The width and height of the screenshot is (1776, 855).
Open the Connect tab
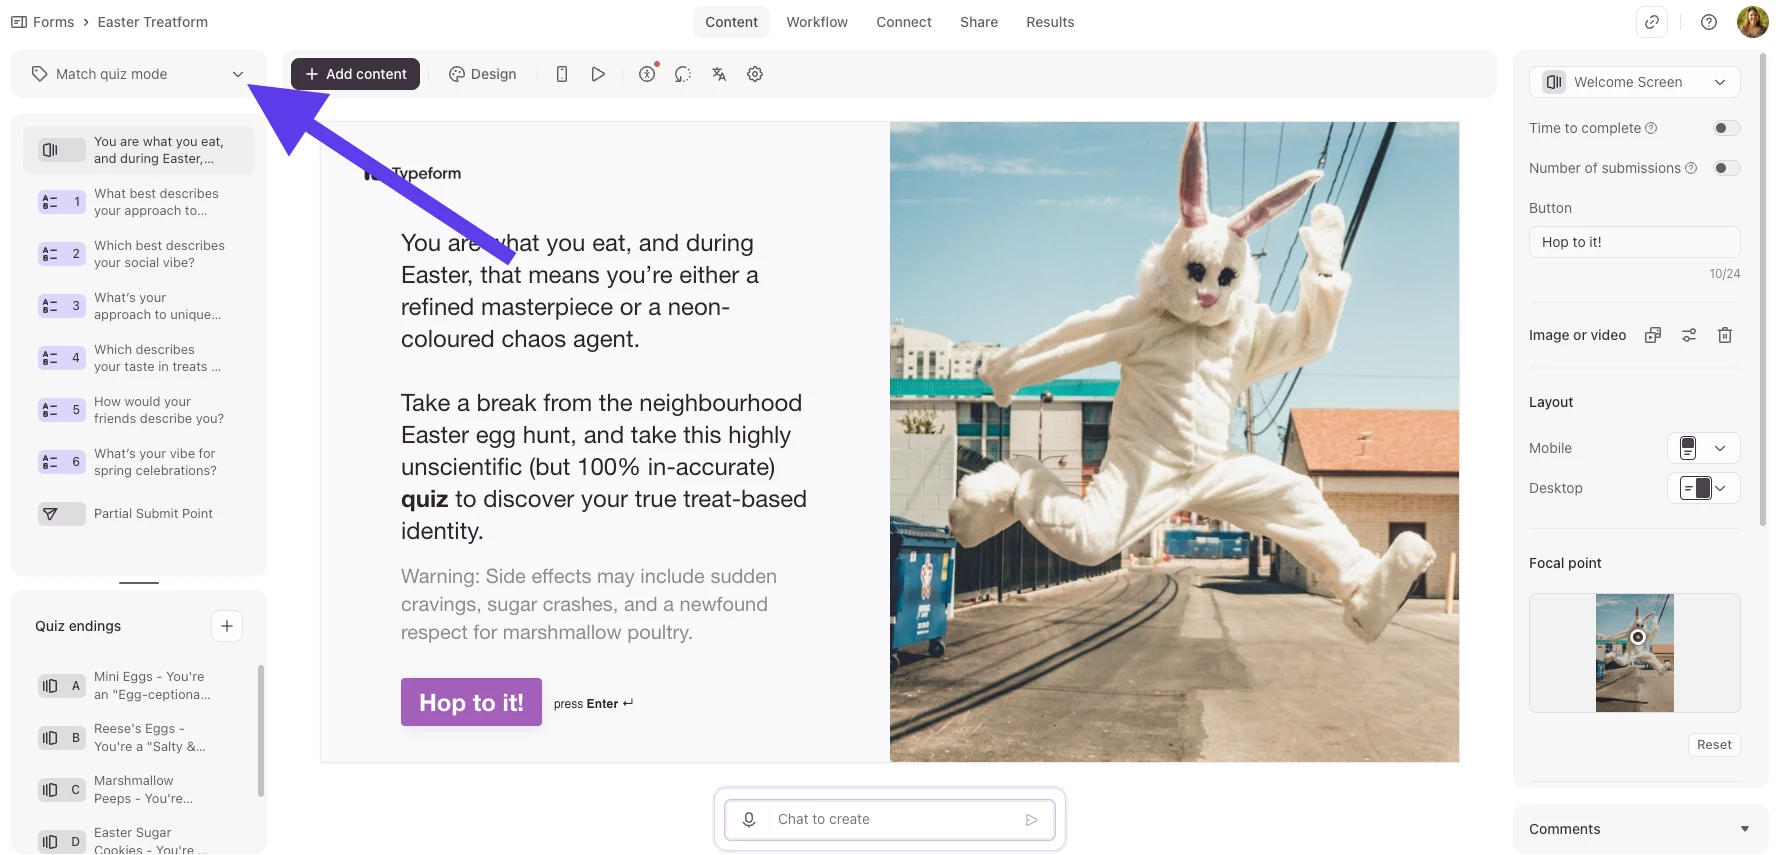point(904,22)
